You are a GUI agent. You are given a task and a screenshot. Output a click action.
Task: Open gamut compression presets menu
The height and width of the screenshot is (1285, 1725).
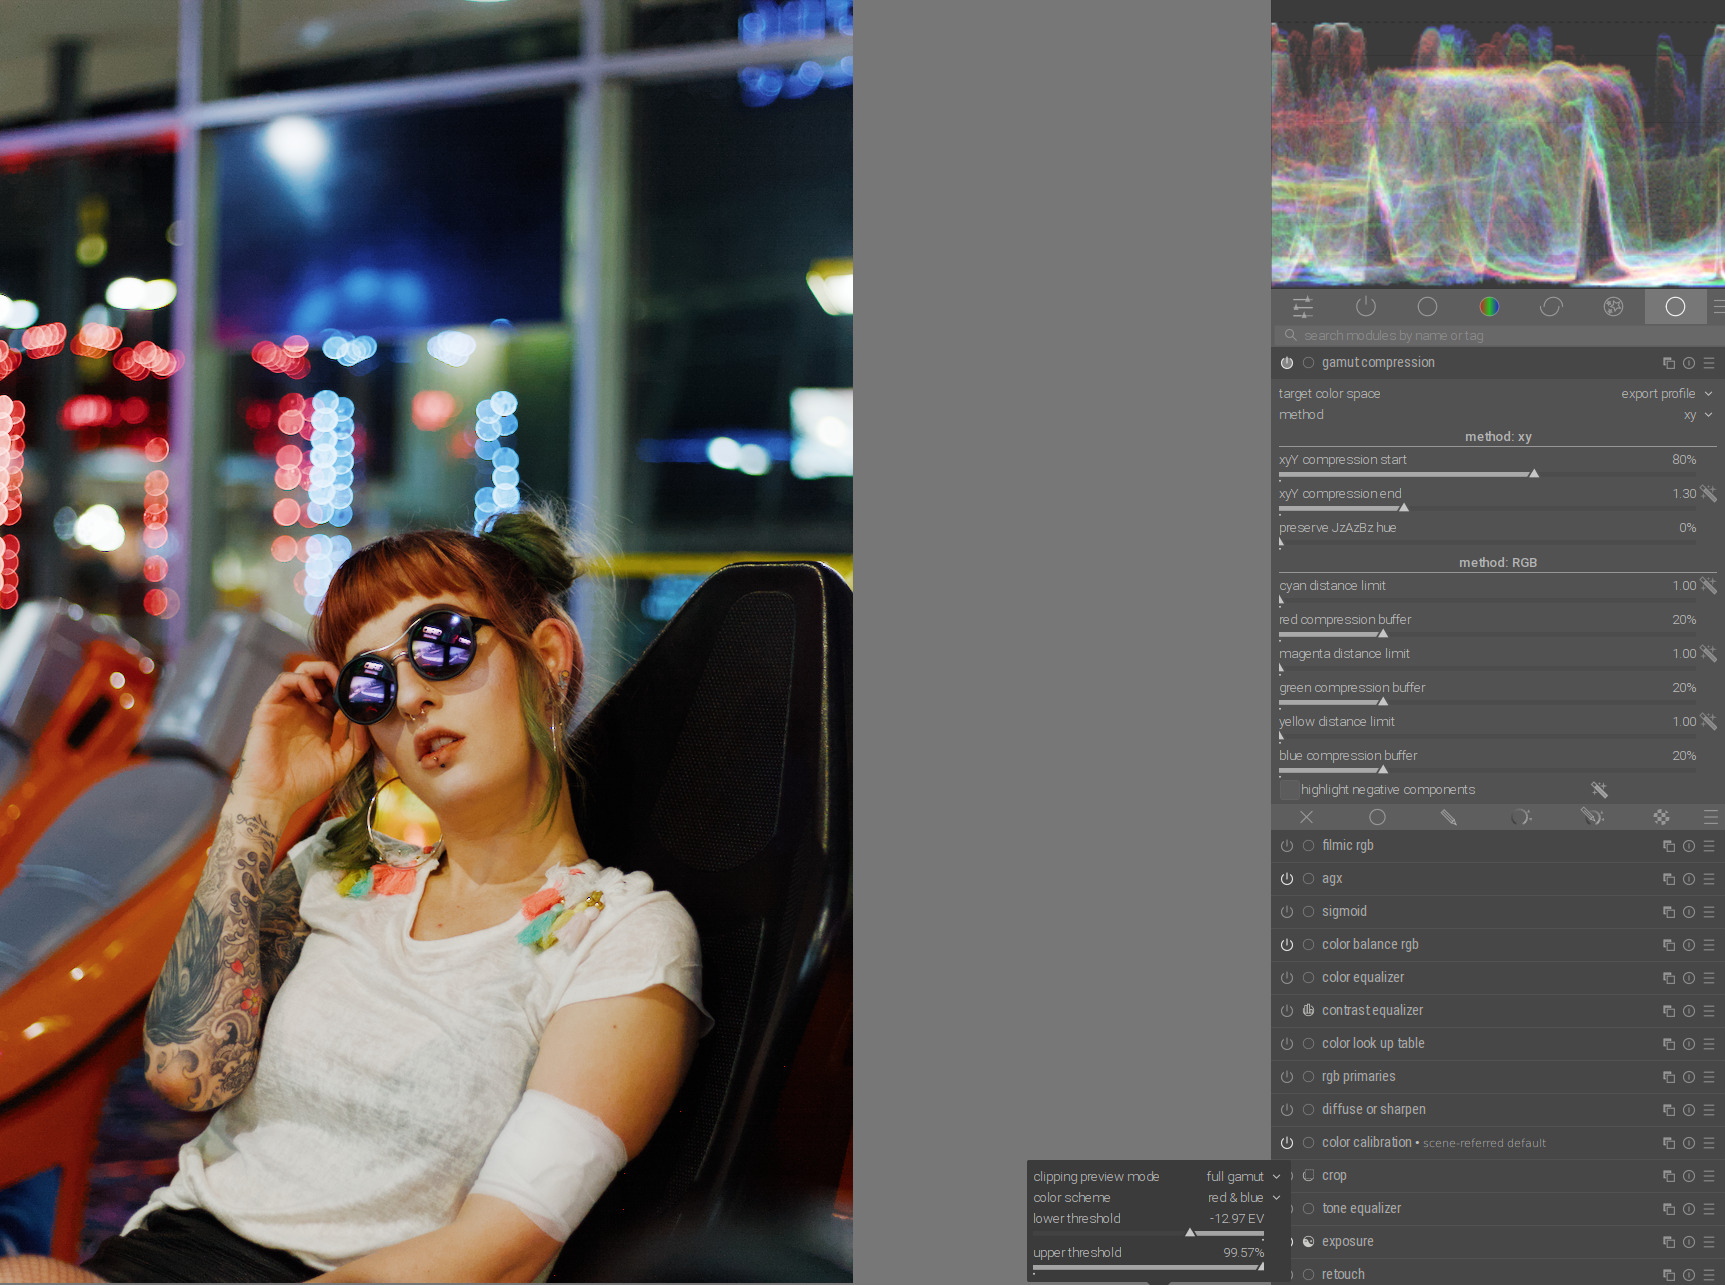(1709, 363)
